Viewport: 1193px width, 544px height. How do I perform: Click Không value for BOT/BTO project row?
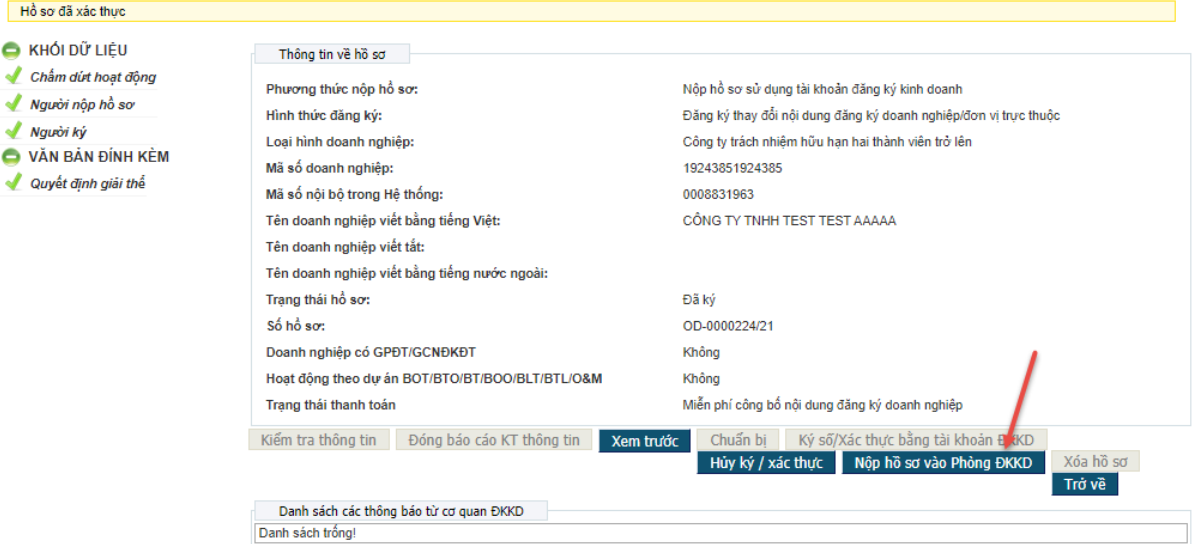[x=701, y=379]
